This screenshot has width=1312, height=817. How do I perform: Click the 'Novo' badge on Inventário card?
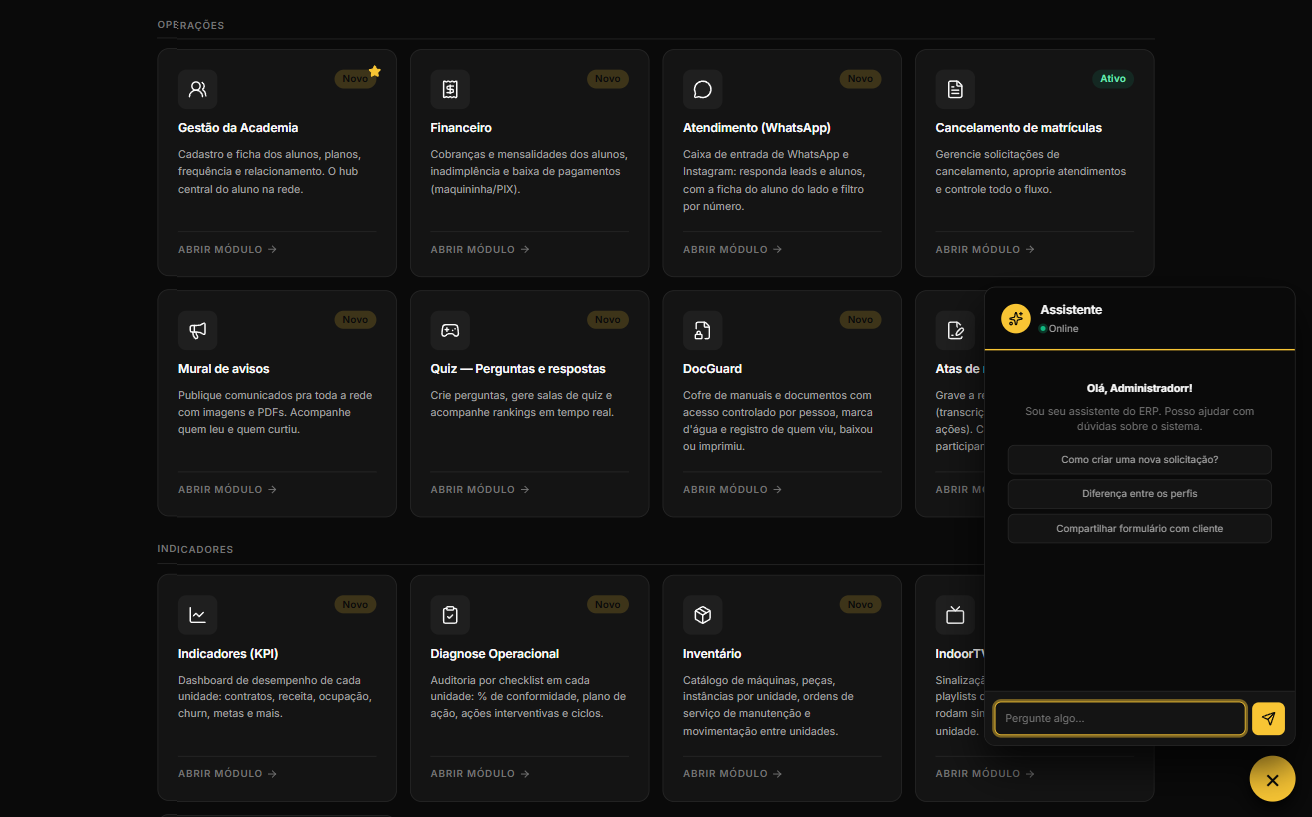pos(860,605)
